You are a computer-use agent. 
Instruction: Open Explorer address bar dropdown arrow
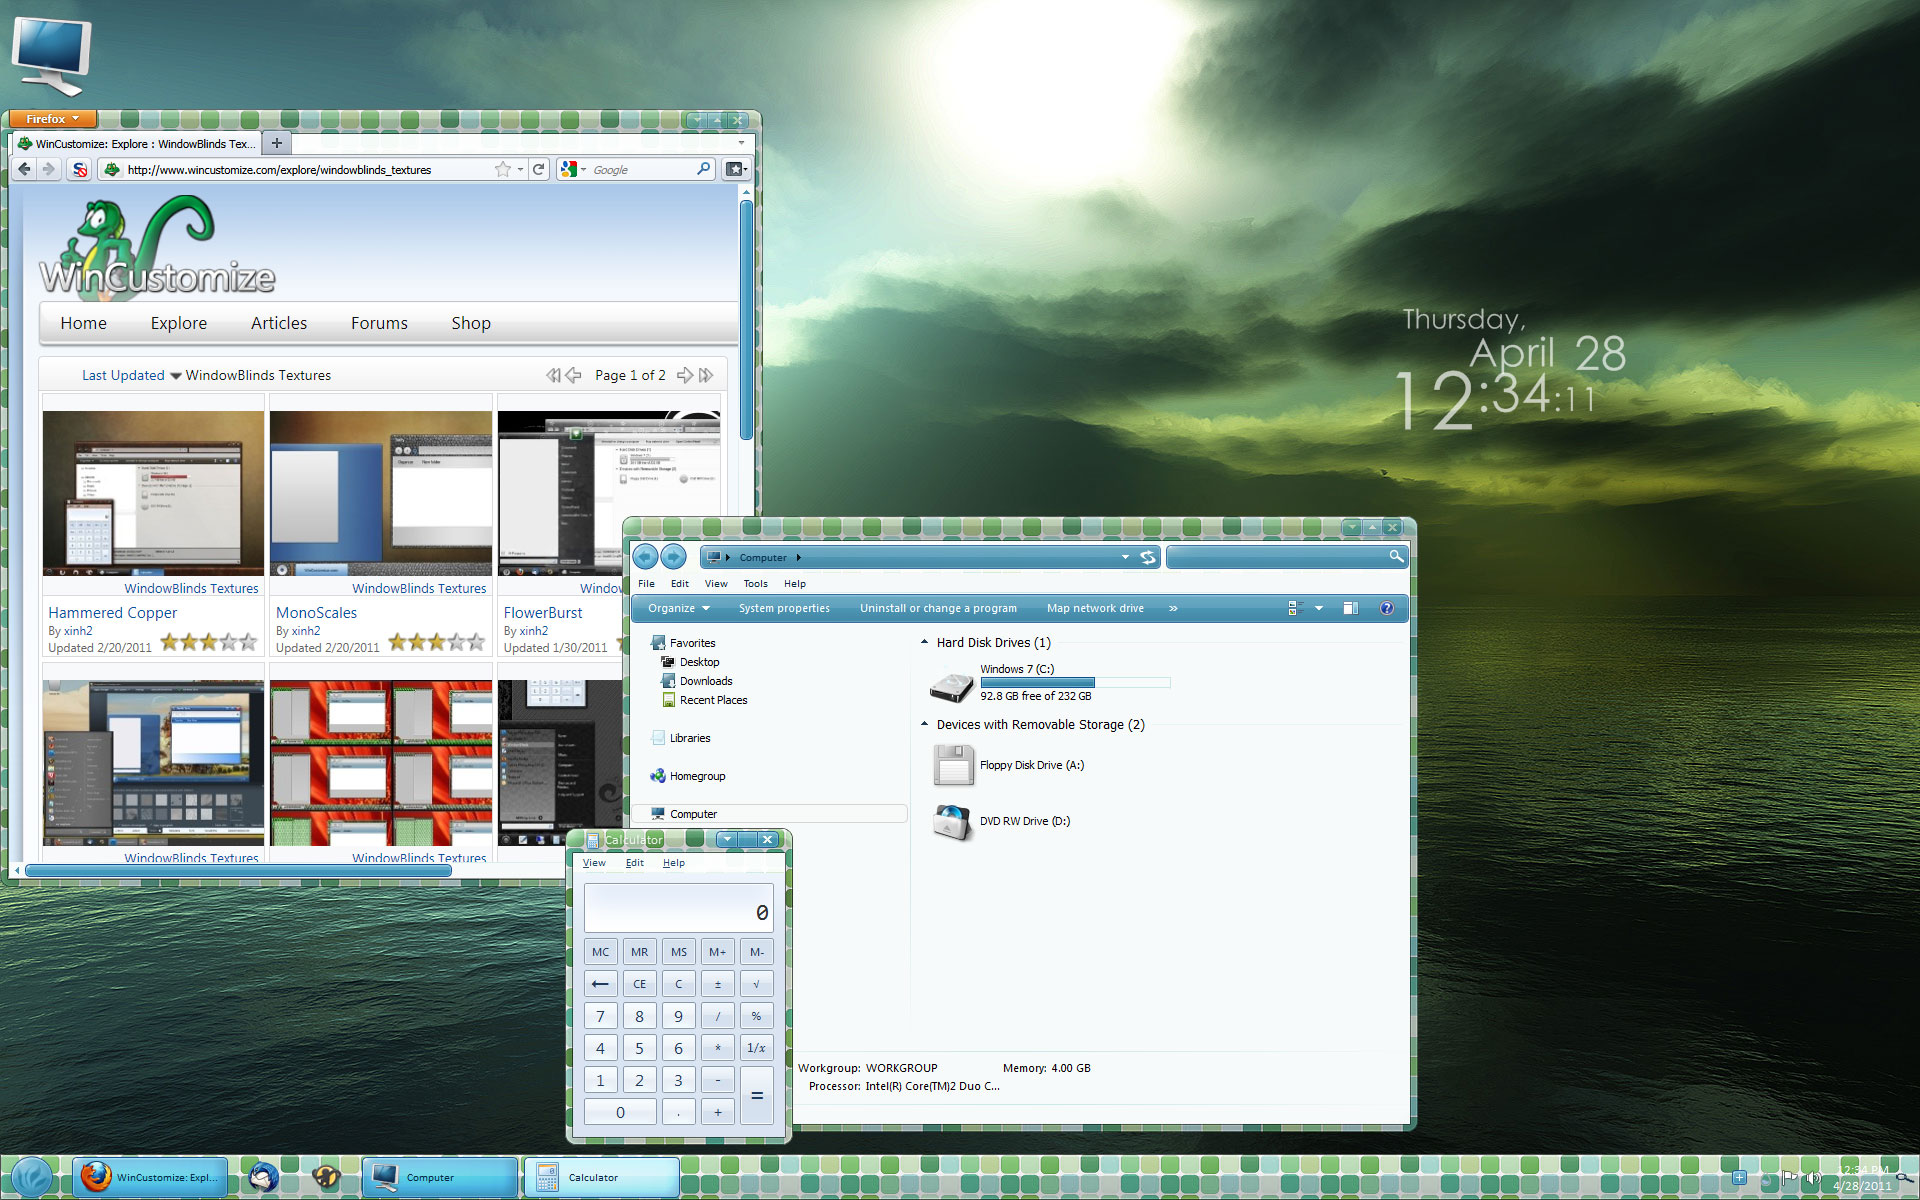tap(1125, 557)
